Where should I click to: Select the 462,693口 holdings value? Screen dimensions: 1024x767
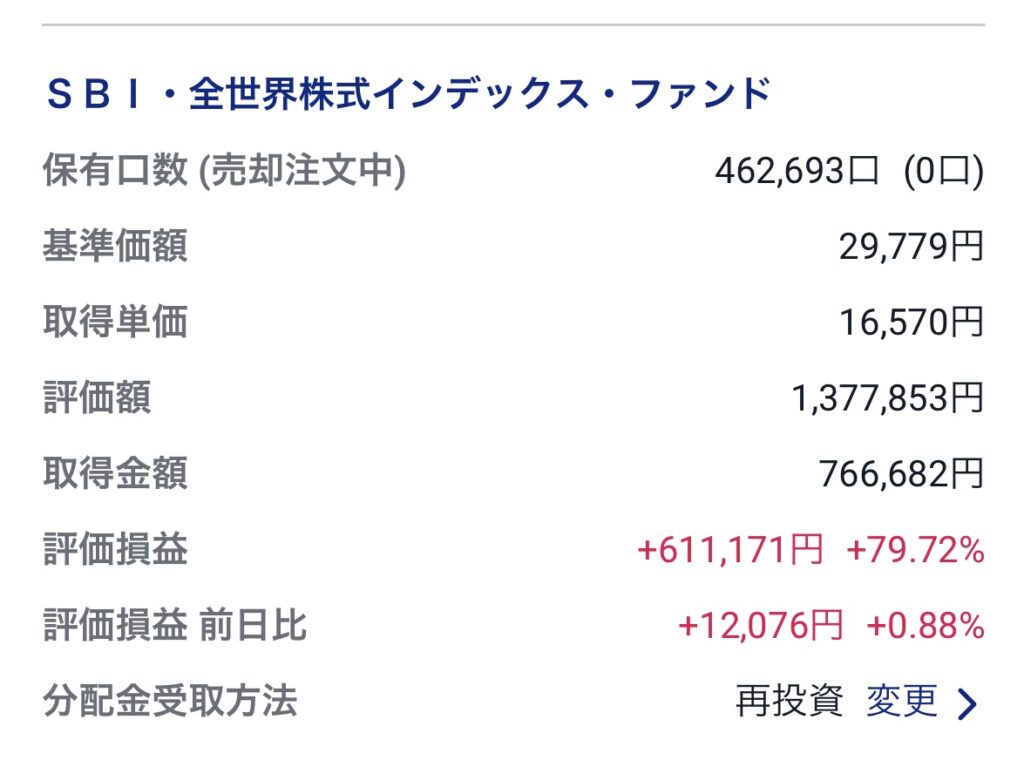(x=796, y=172)
